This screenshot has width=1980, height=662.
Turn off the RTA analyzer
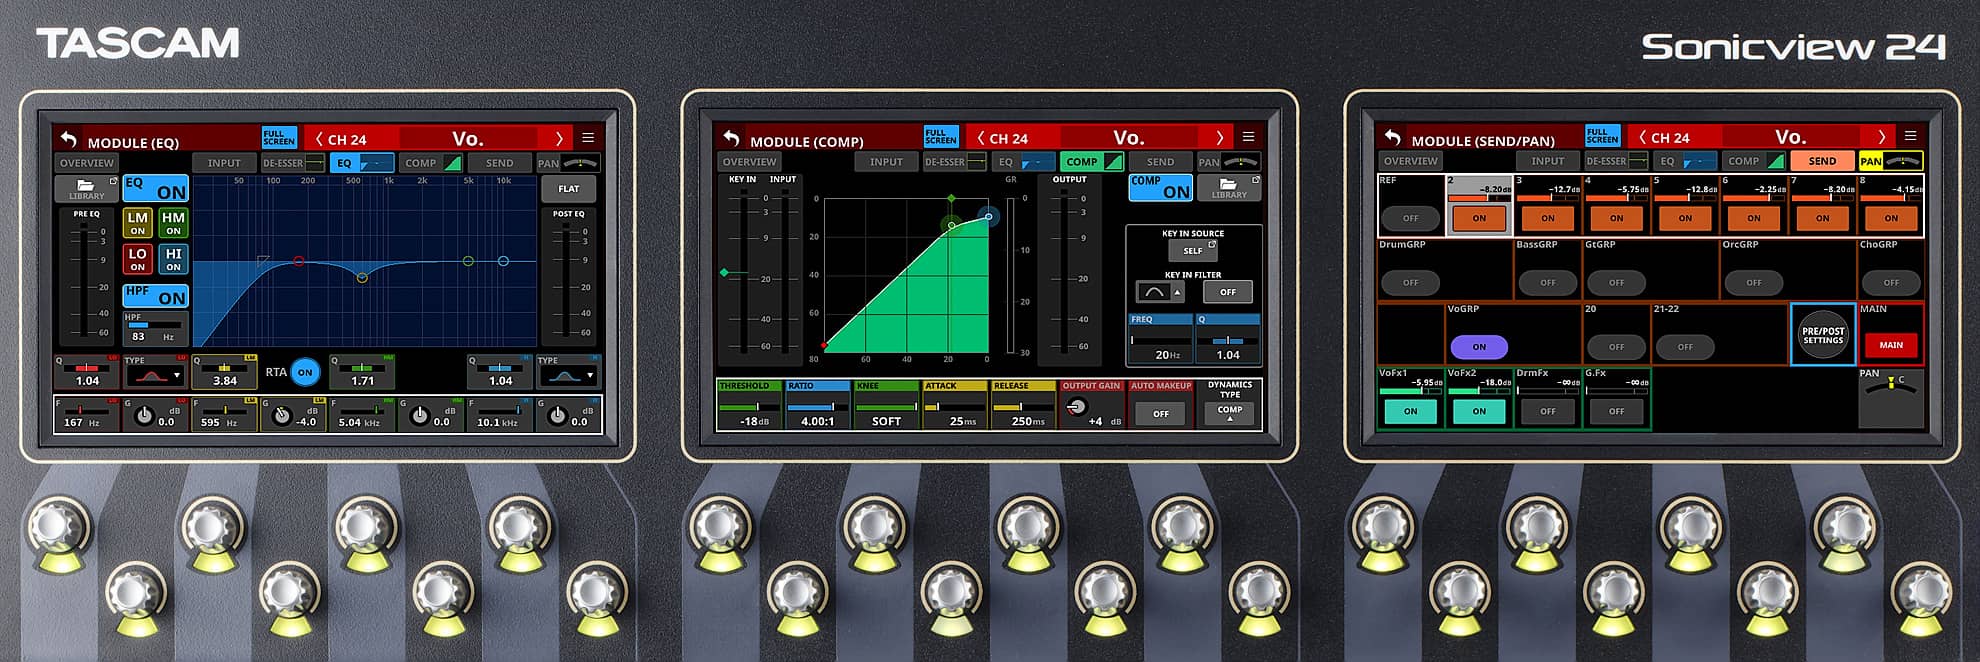pos(305,372)
